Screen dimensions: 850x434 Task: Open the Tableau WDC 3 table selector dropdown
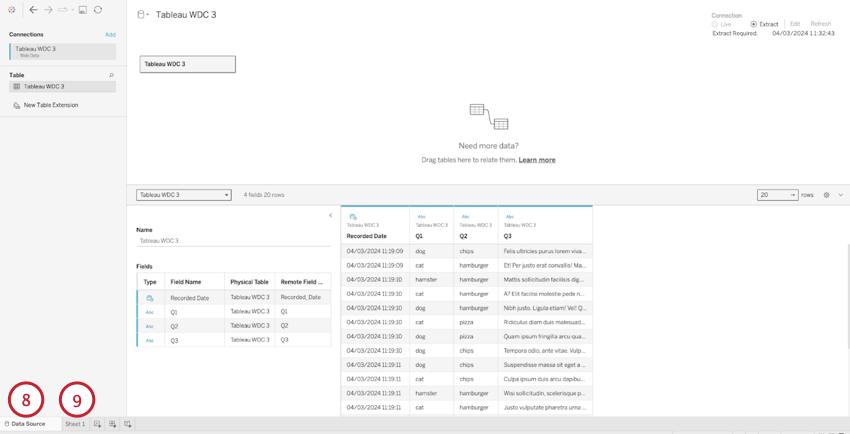point(184,195)
